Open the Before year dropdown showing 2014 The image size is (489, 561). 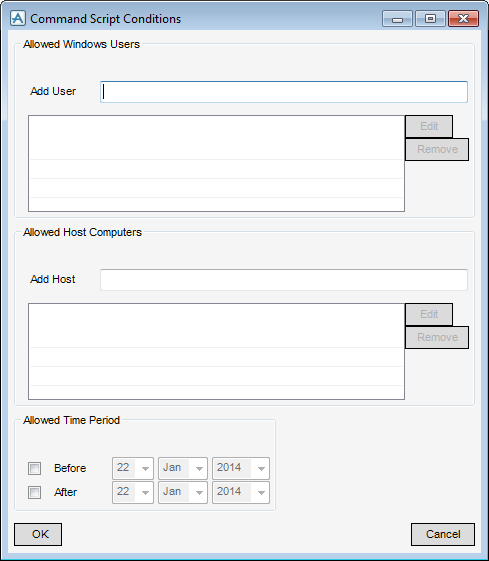[241, 468]
